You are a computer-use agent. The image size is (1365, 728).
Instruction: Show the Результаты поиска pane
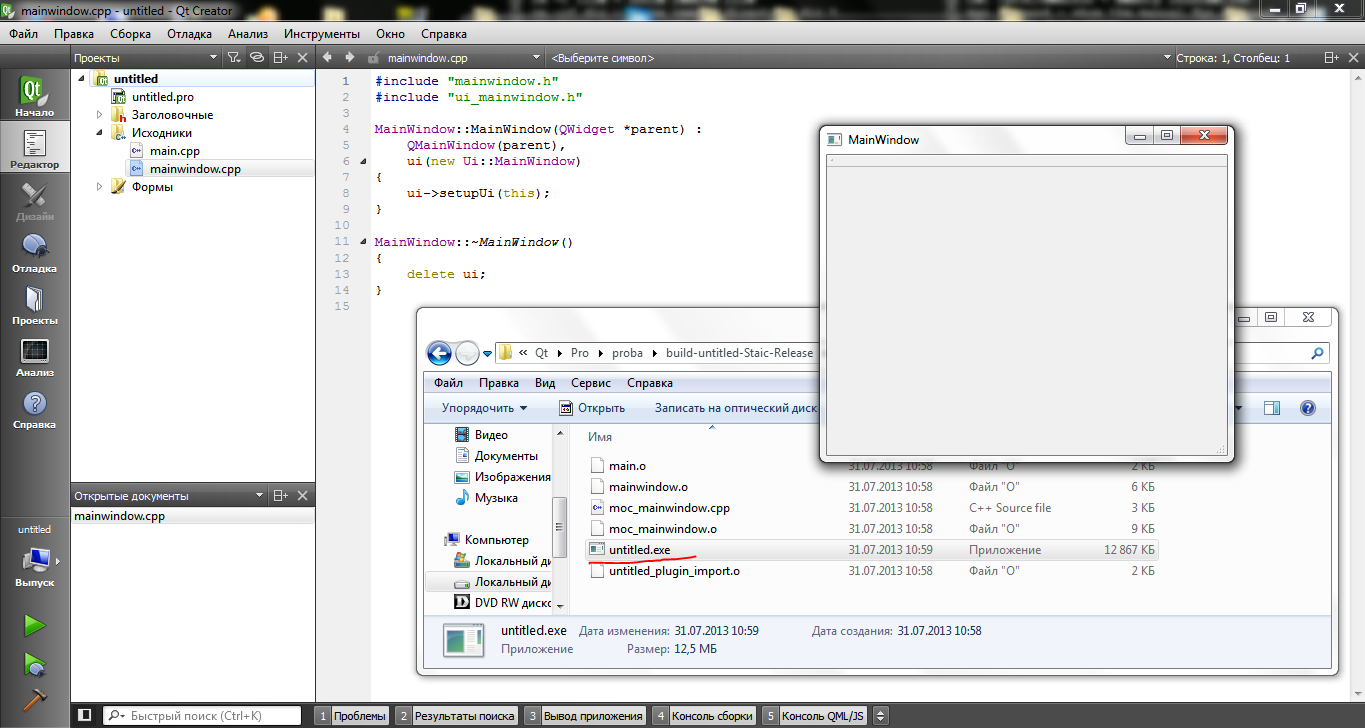456,715
